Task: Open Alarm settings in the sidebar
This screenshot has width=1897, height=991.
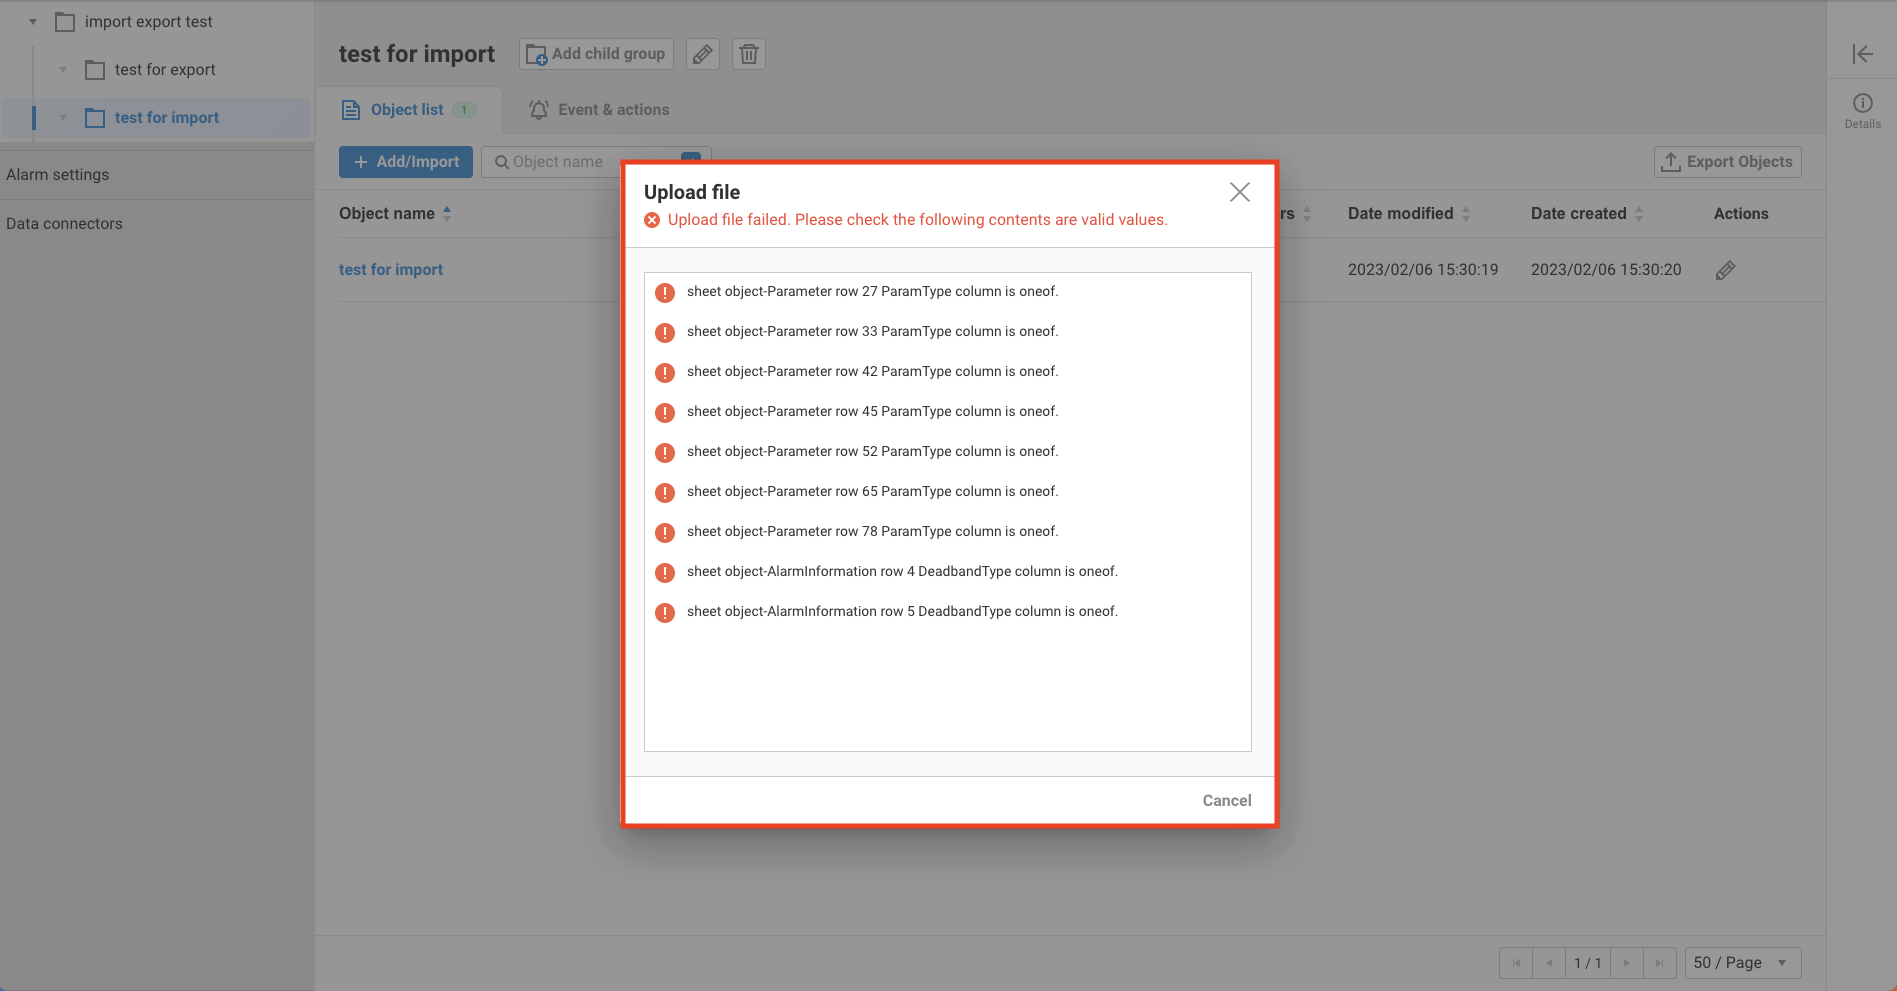Action: (58, 175)
